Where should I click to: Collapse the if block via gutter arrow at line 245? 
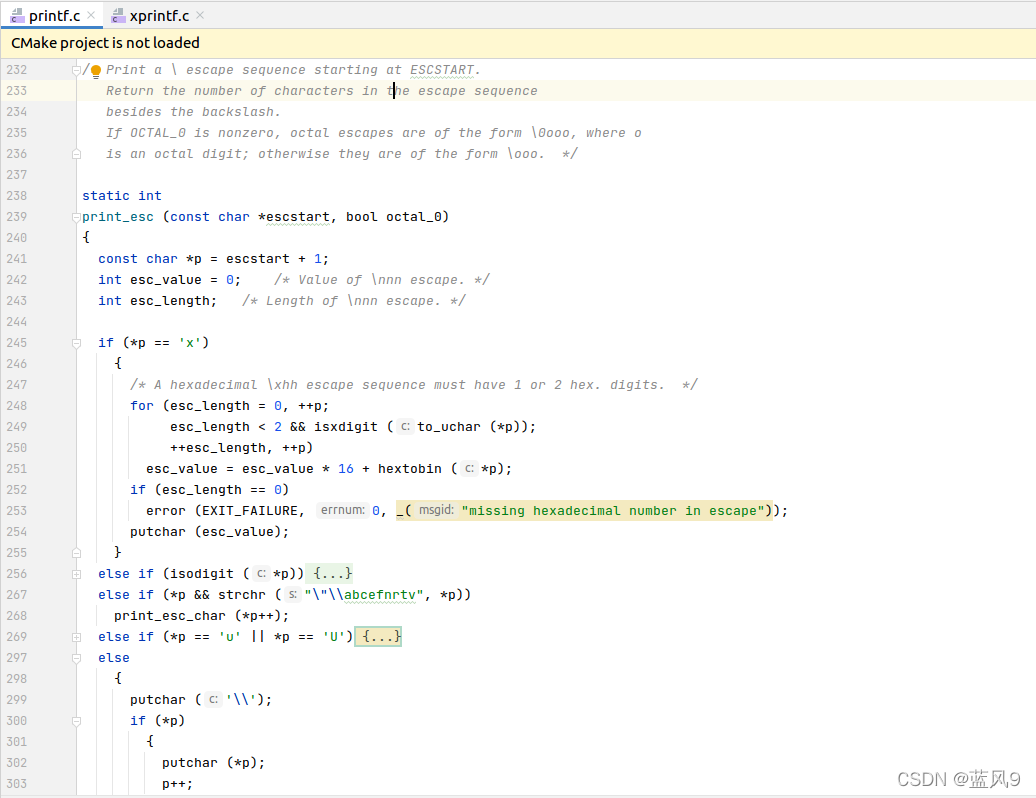click(x=76, y=342)
